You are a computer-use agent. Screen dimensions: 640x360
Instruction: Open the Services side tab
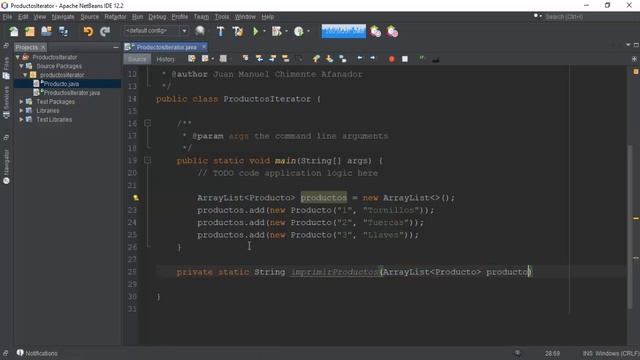tap(6, 102)
